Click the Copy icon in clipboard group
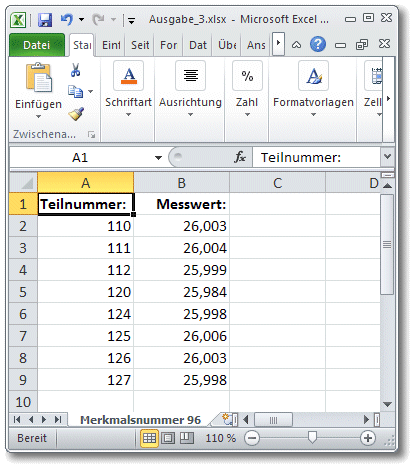The height and width of the screenshot is (468, 414). pyautogui.click(x=75, y=92)
